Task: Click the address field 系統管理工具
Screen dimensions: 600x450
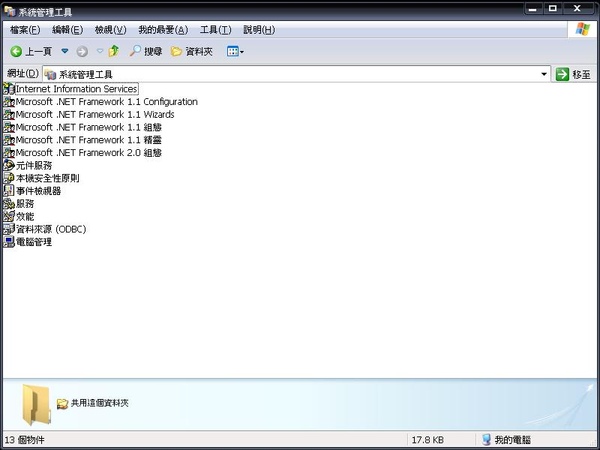Action: [296, 74]
